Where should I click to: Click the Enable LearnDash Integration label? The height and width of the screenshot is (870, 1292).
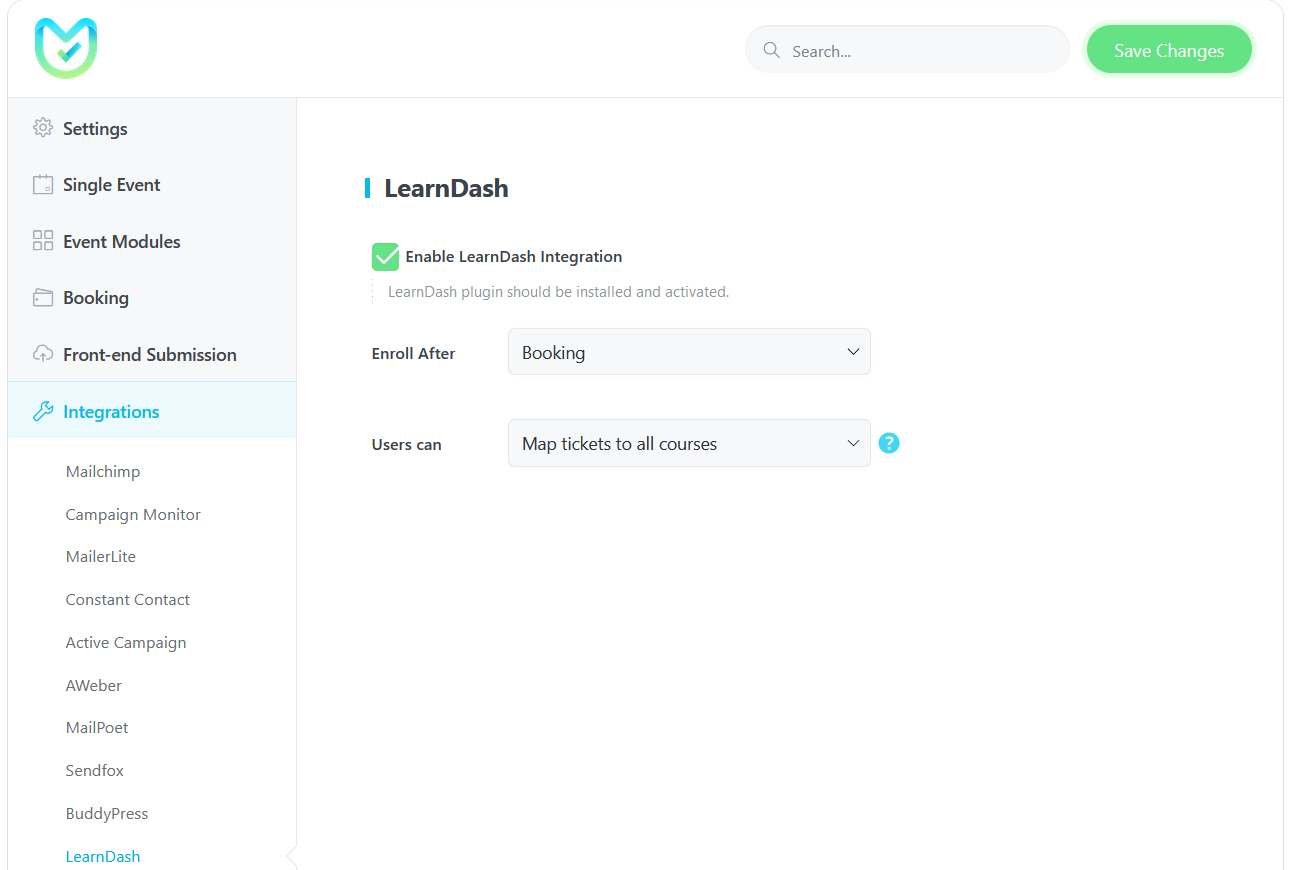(x=514, y=257)
